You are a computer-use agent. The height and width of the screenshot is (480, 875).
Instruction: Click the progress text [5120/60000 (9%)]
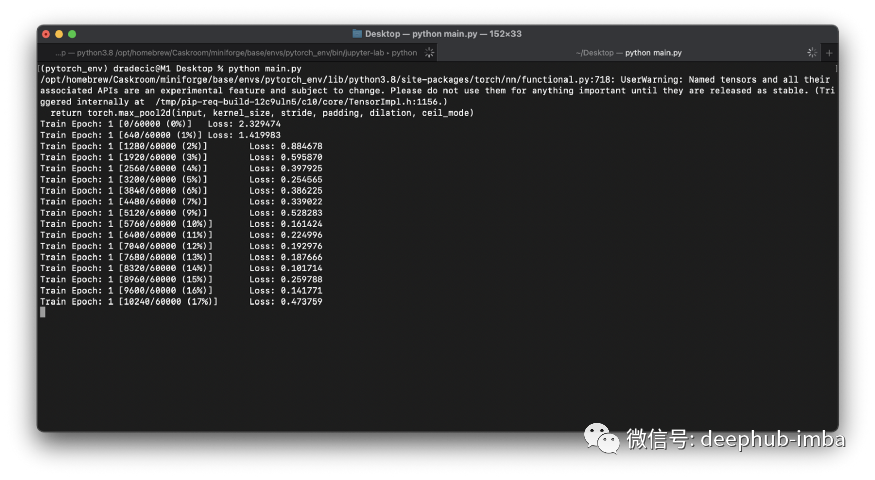coord(163,213)
